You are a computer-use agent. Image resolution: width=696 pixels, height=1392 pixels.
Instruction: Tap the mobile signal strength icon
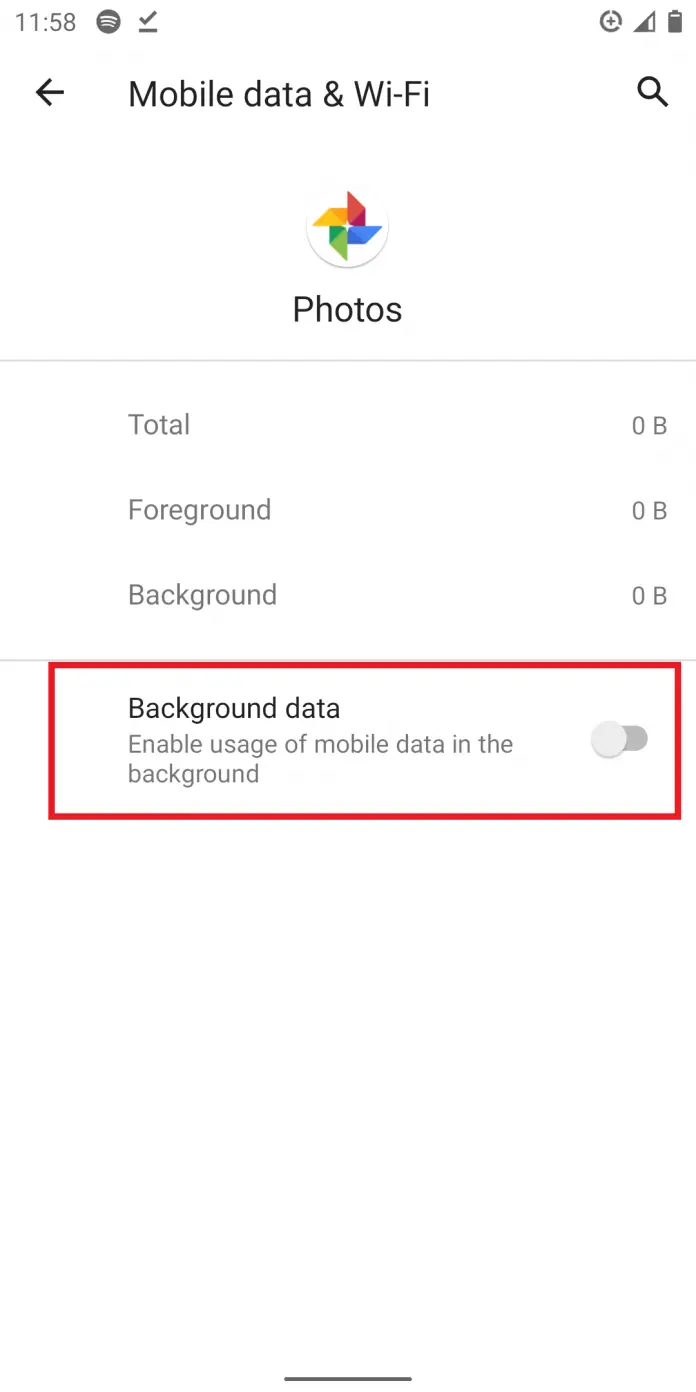[643, 22]
